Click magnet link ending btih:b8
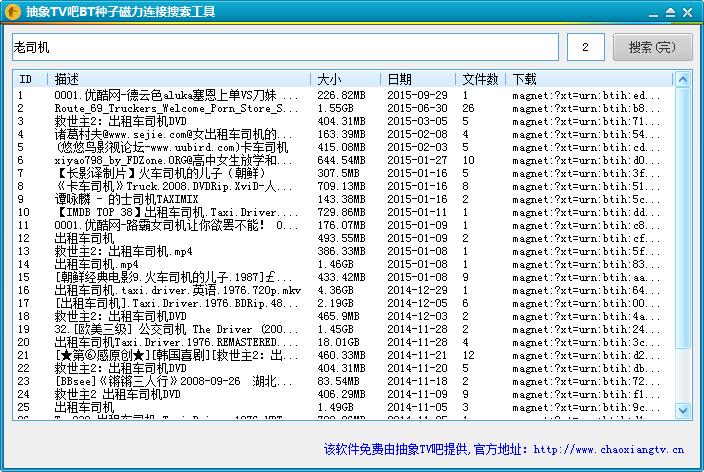Viewport: 704px width, 472px height. [586, 109]
